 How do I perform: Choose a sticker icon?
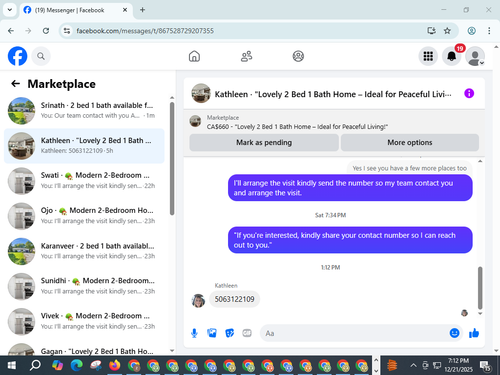pyautogui.click(x=229, y=333)
